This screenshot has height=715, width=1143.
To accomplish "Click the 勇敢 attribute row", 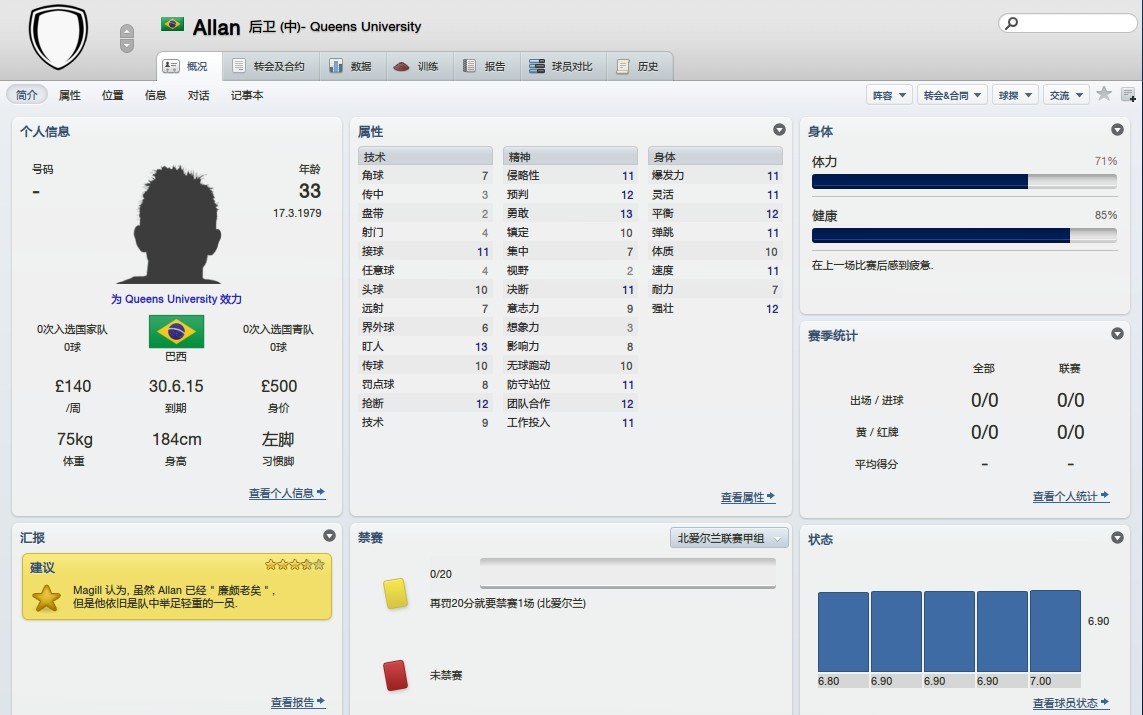I will (x=570, y=214).
